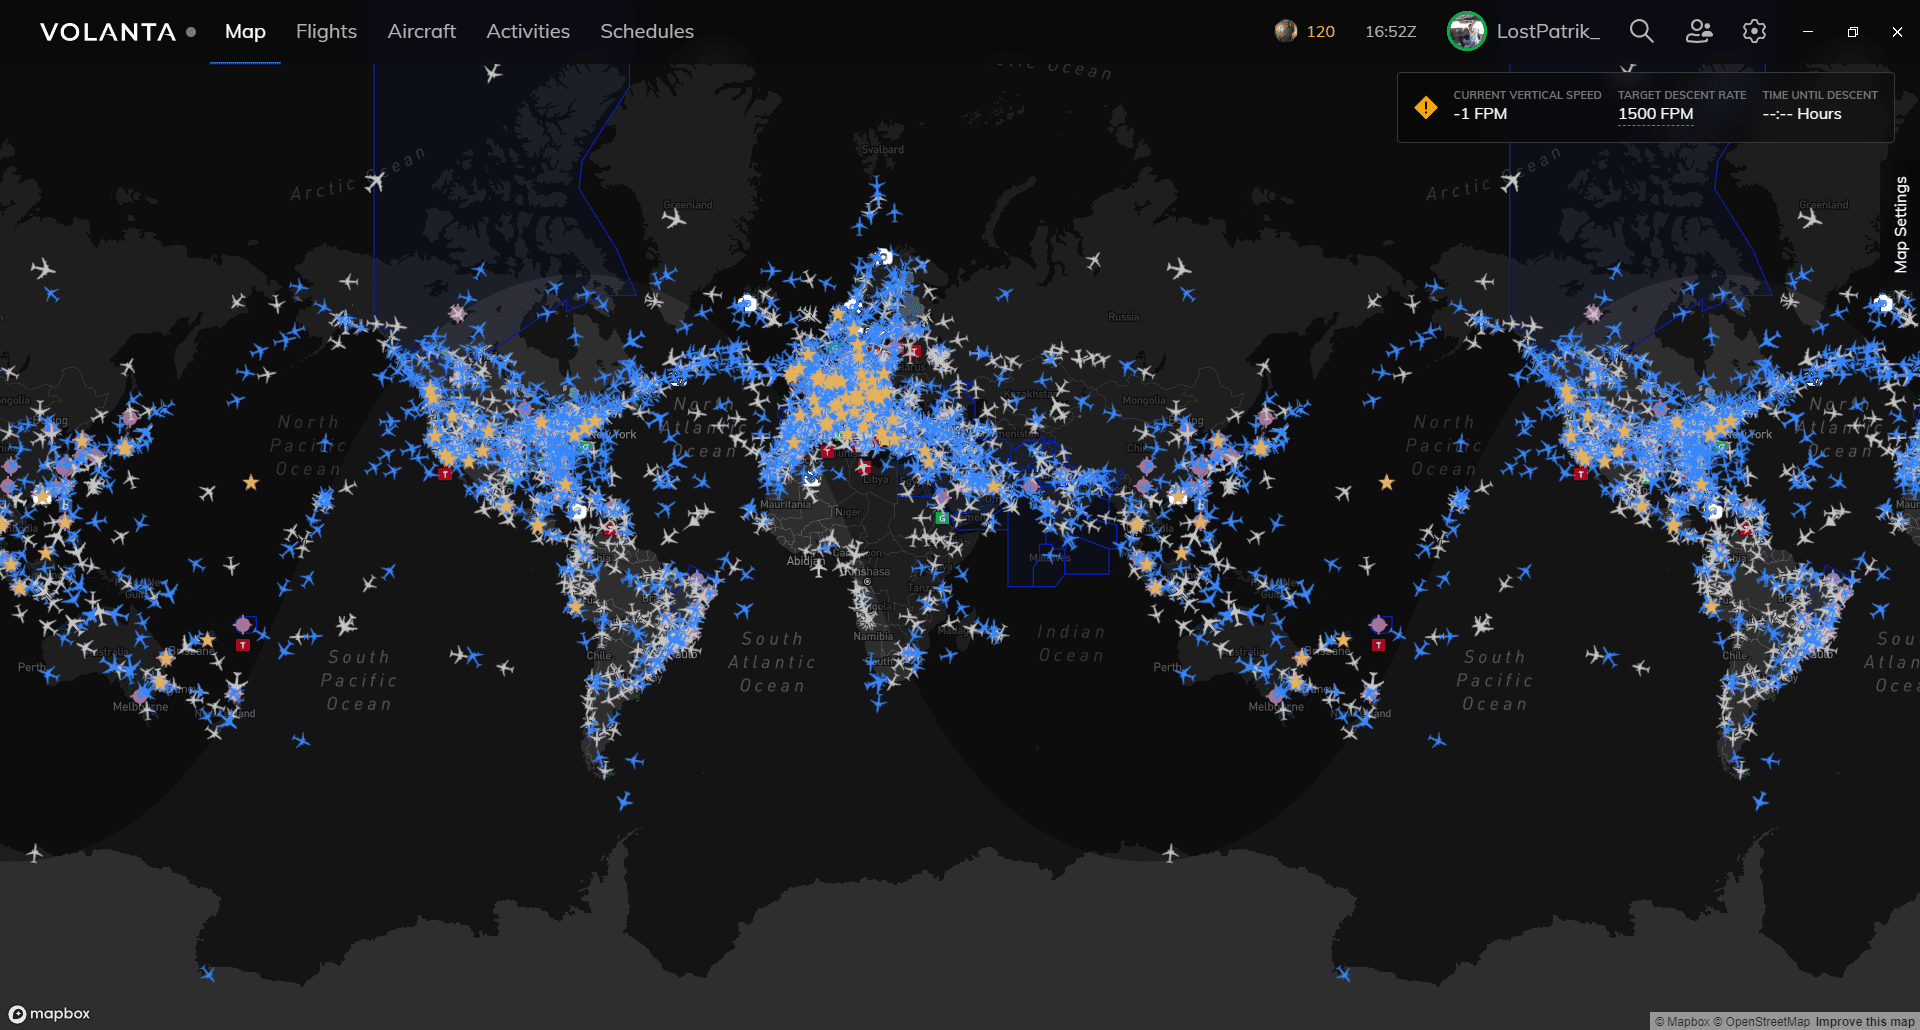This screenshot has width=1920, height=1030.
Task: Switch to the Flights tab
Action: pos(326,31)
